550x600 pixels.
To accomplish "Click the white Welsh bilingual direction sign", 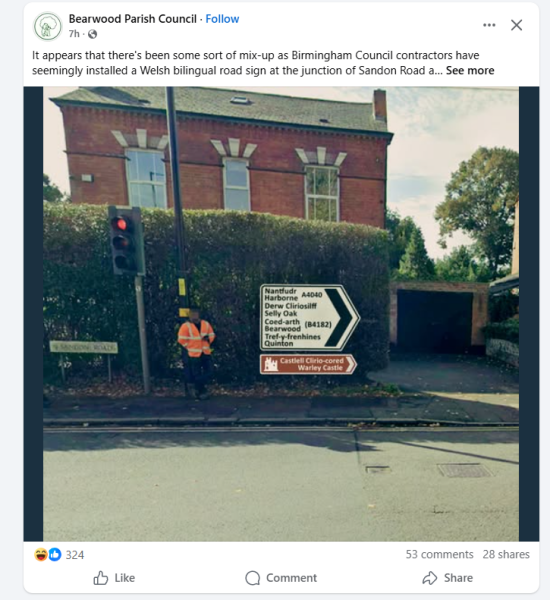I will click(309, 317).
